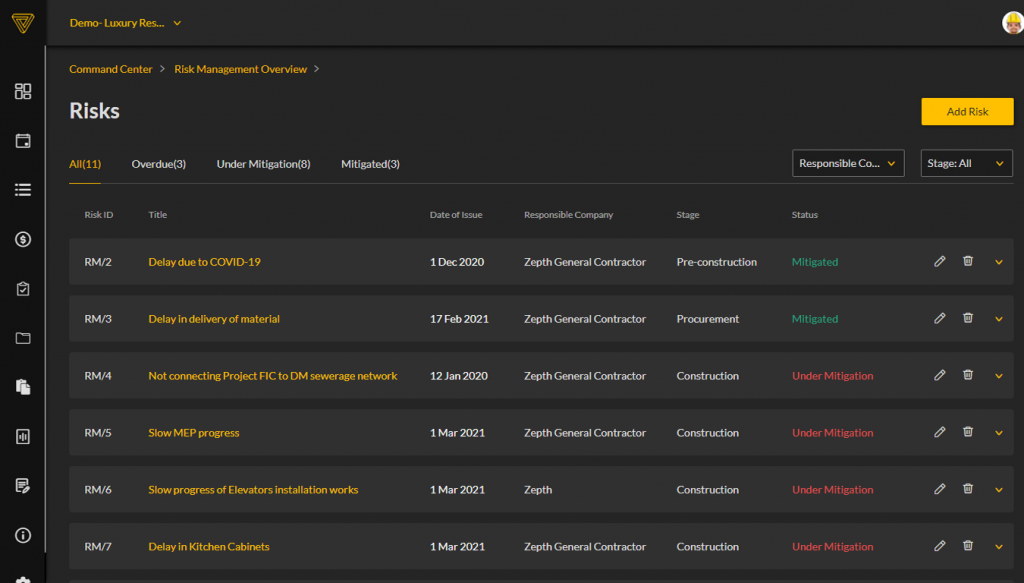Screen dimensions: 1024x583
Task: Open the calendar icon in sidebar
Action: pos(23,141)
